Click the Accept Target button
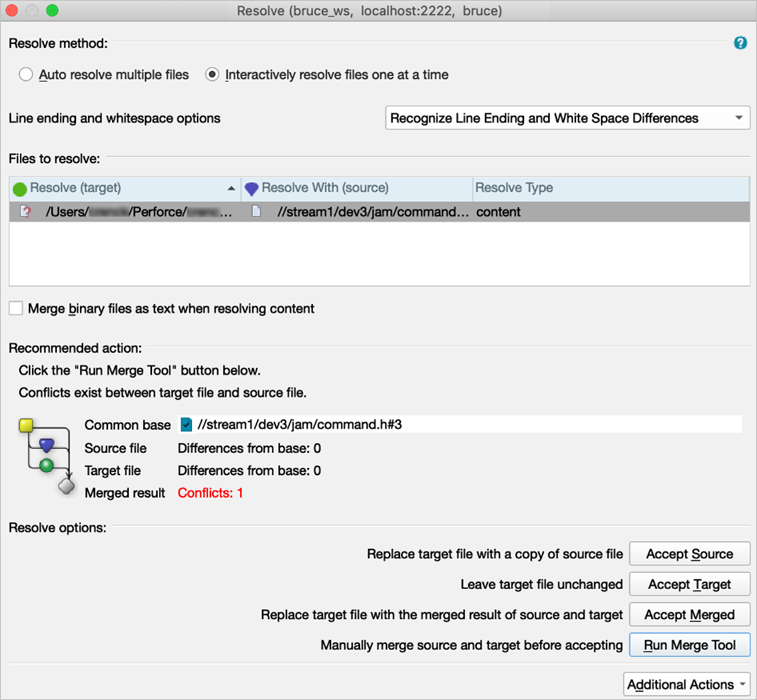This screenshot has width=757, height=700. 689,584
